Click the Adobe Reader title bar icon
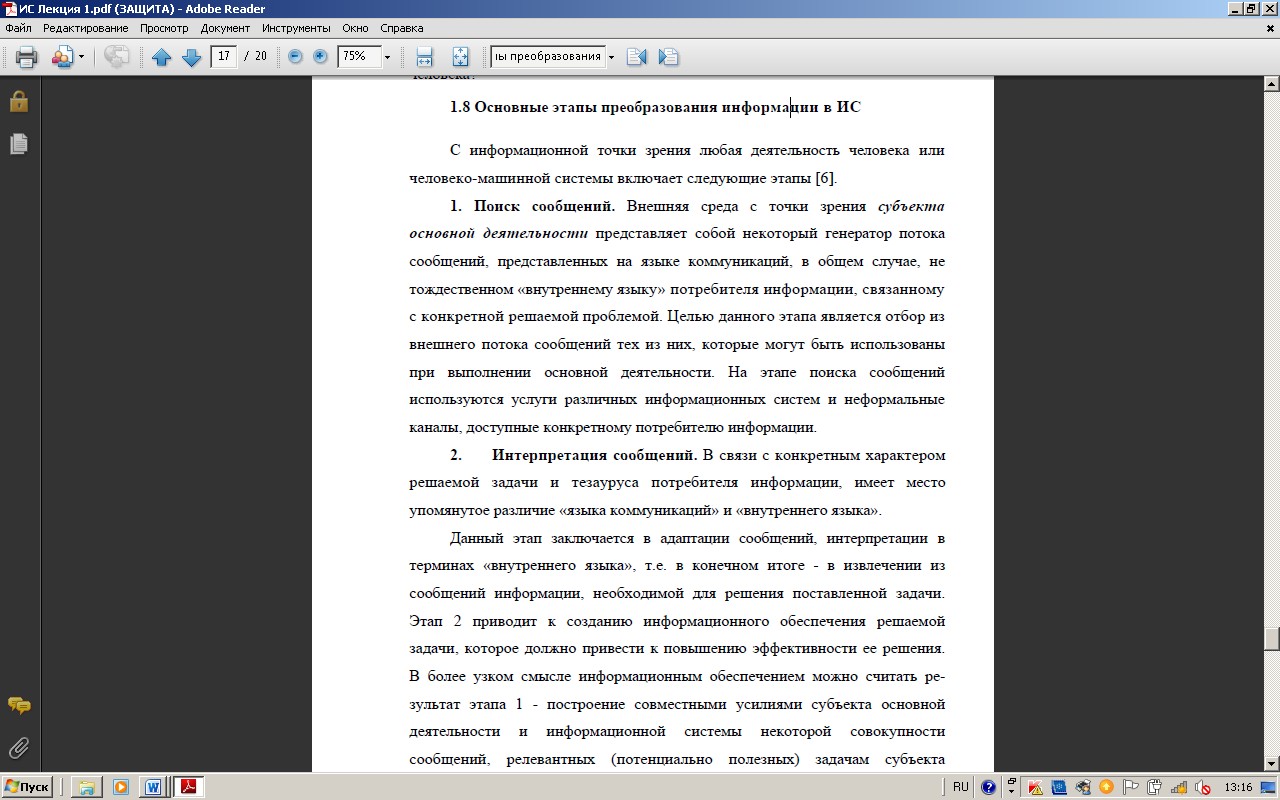The height and width of the screenshot is (800, 1280). click(x=10, y=8)
